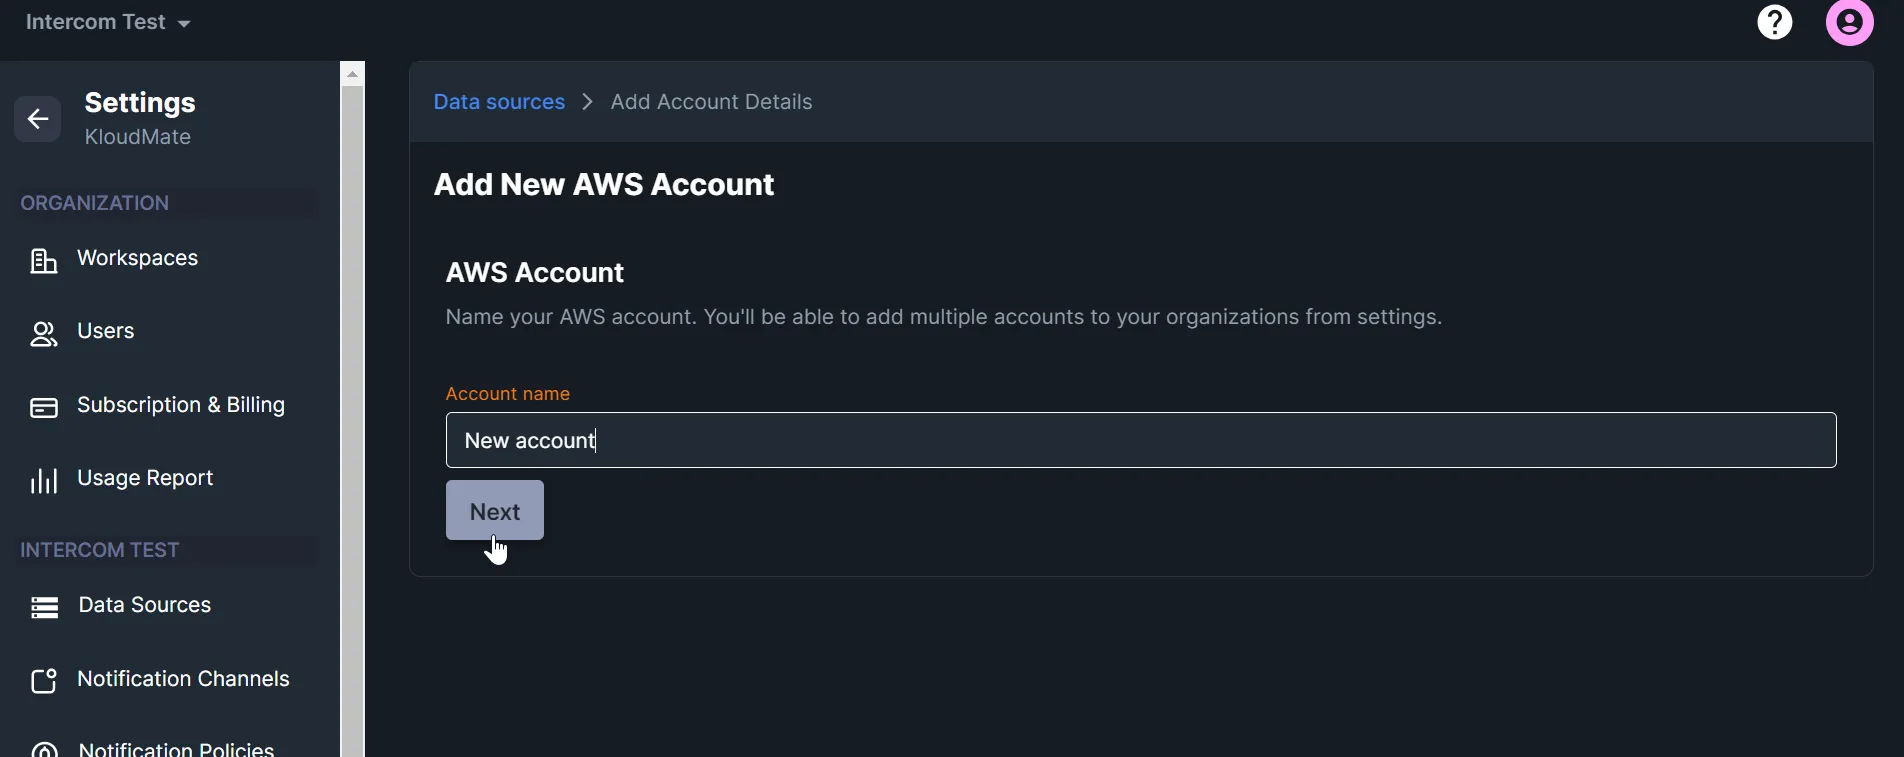The width and height of the screenshot is (1904, 757).
Task: Click the Workspaces building icon
Action: coord(44,260)
